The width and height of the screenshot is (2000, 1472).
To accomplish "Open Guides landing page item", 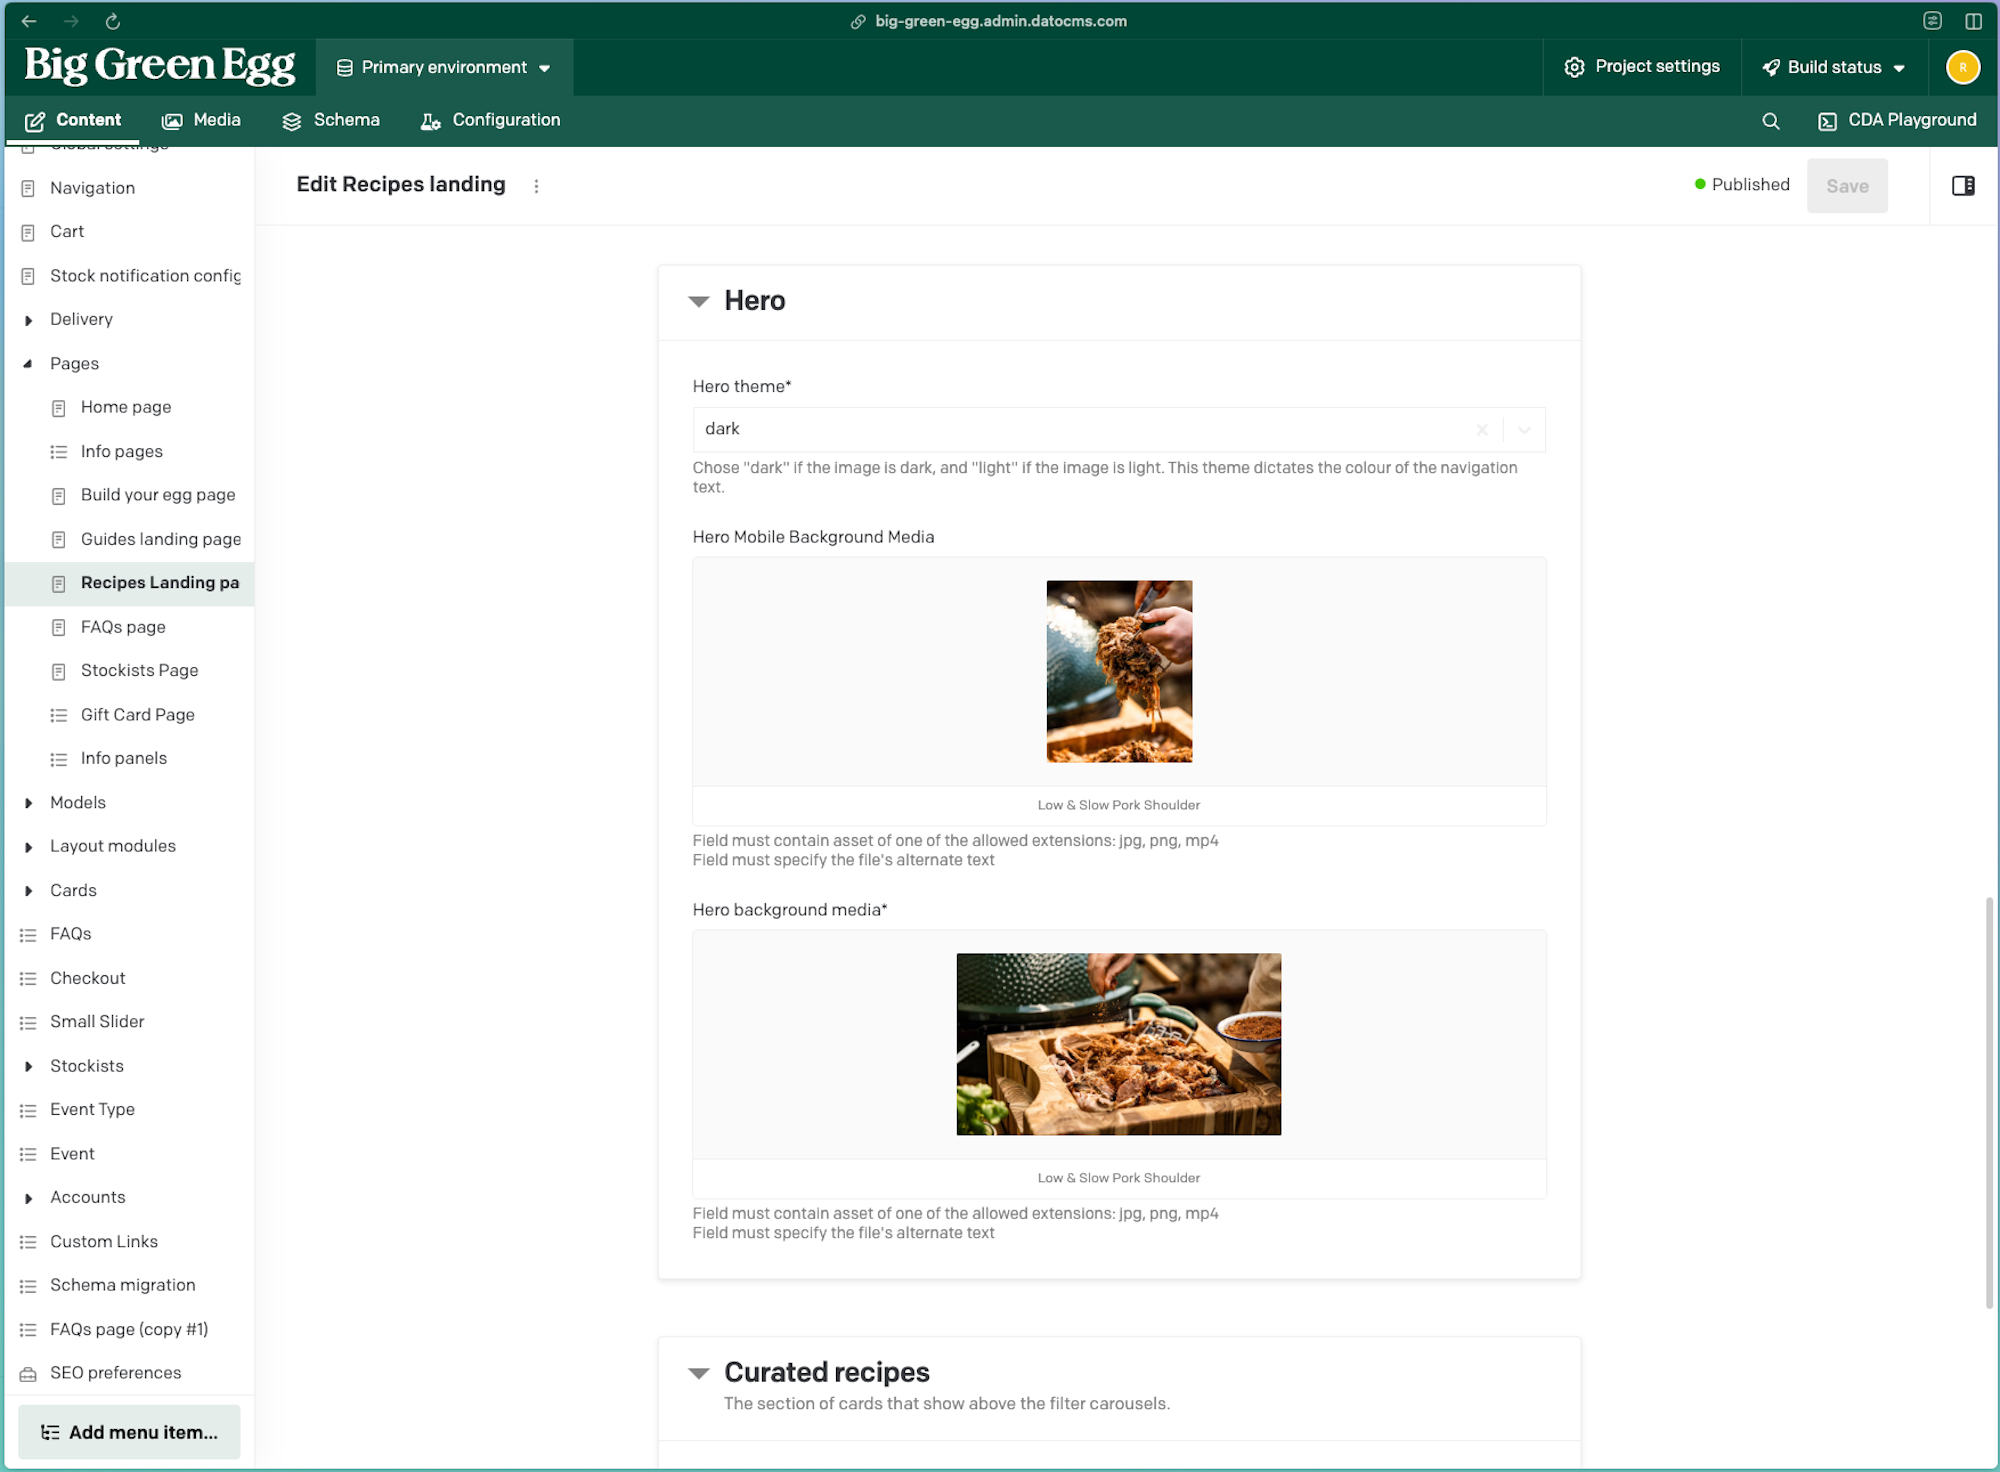I will pyautogui.click(x=128, y=539).
